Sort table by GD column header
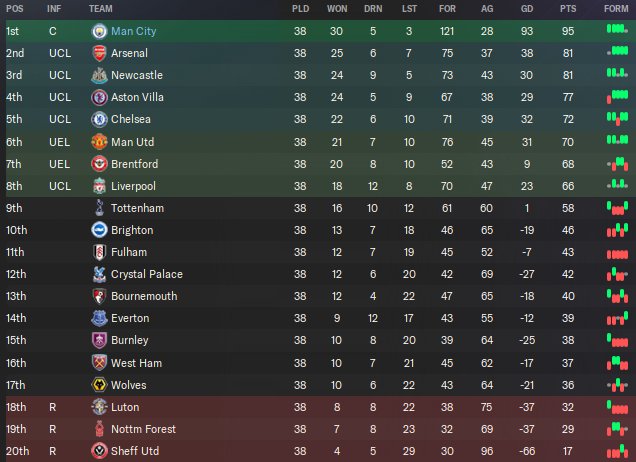636x462 pixels. pyautogui.click(x=527, y=9)
